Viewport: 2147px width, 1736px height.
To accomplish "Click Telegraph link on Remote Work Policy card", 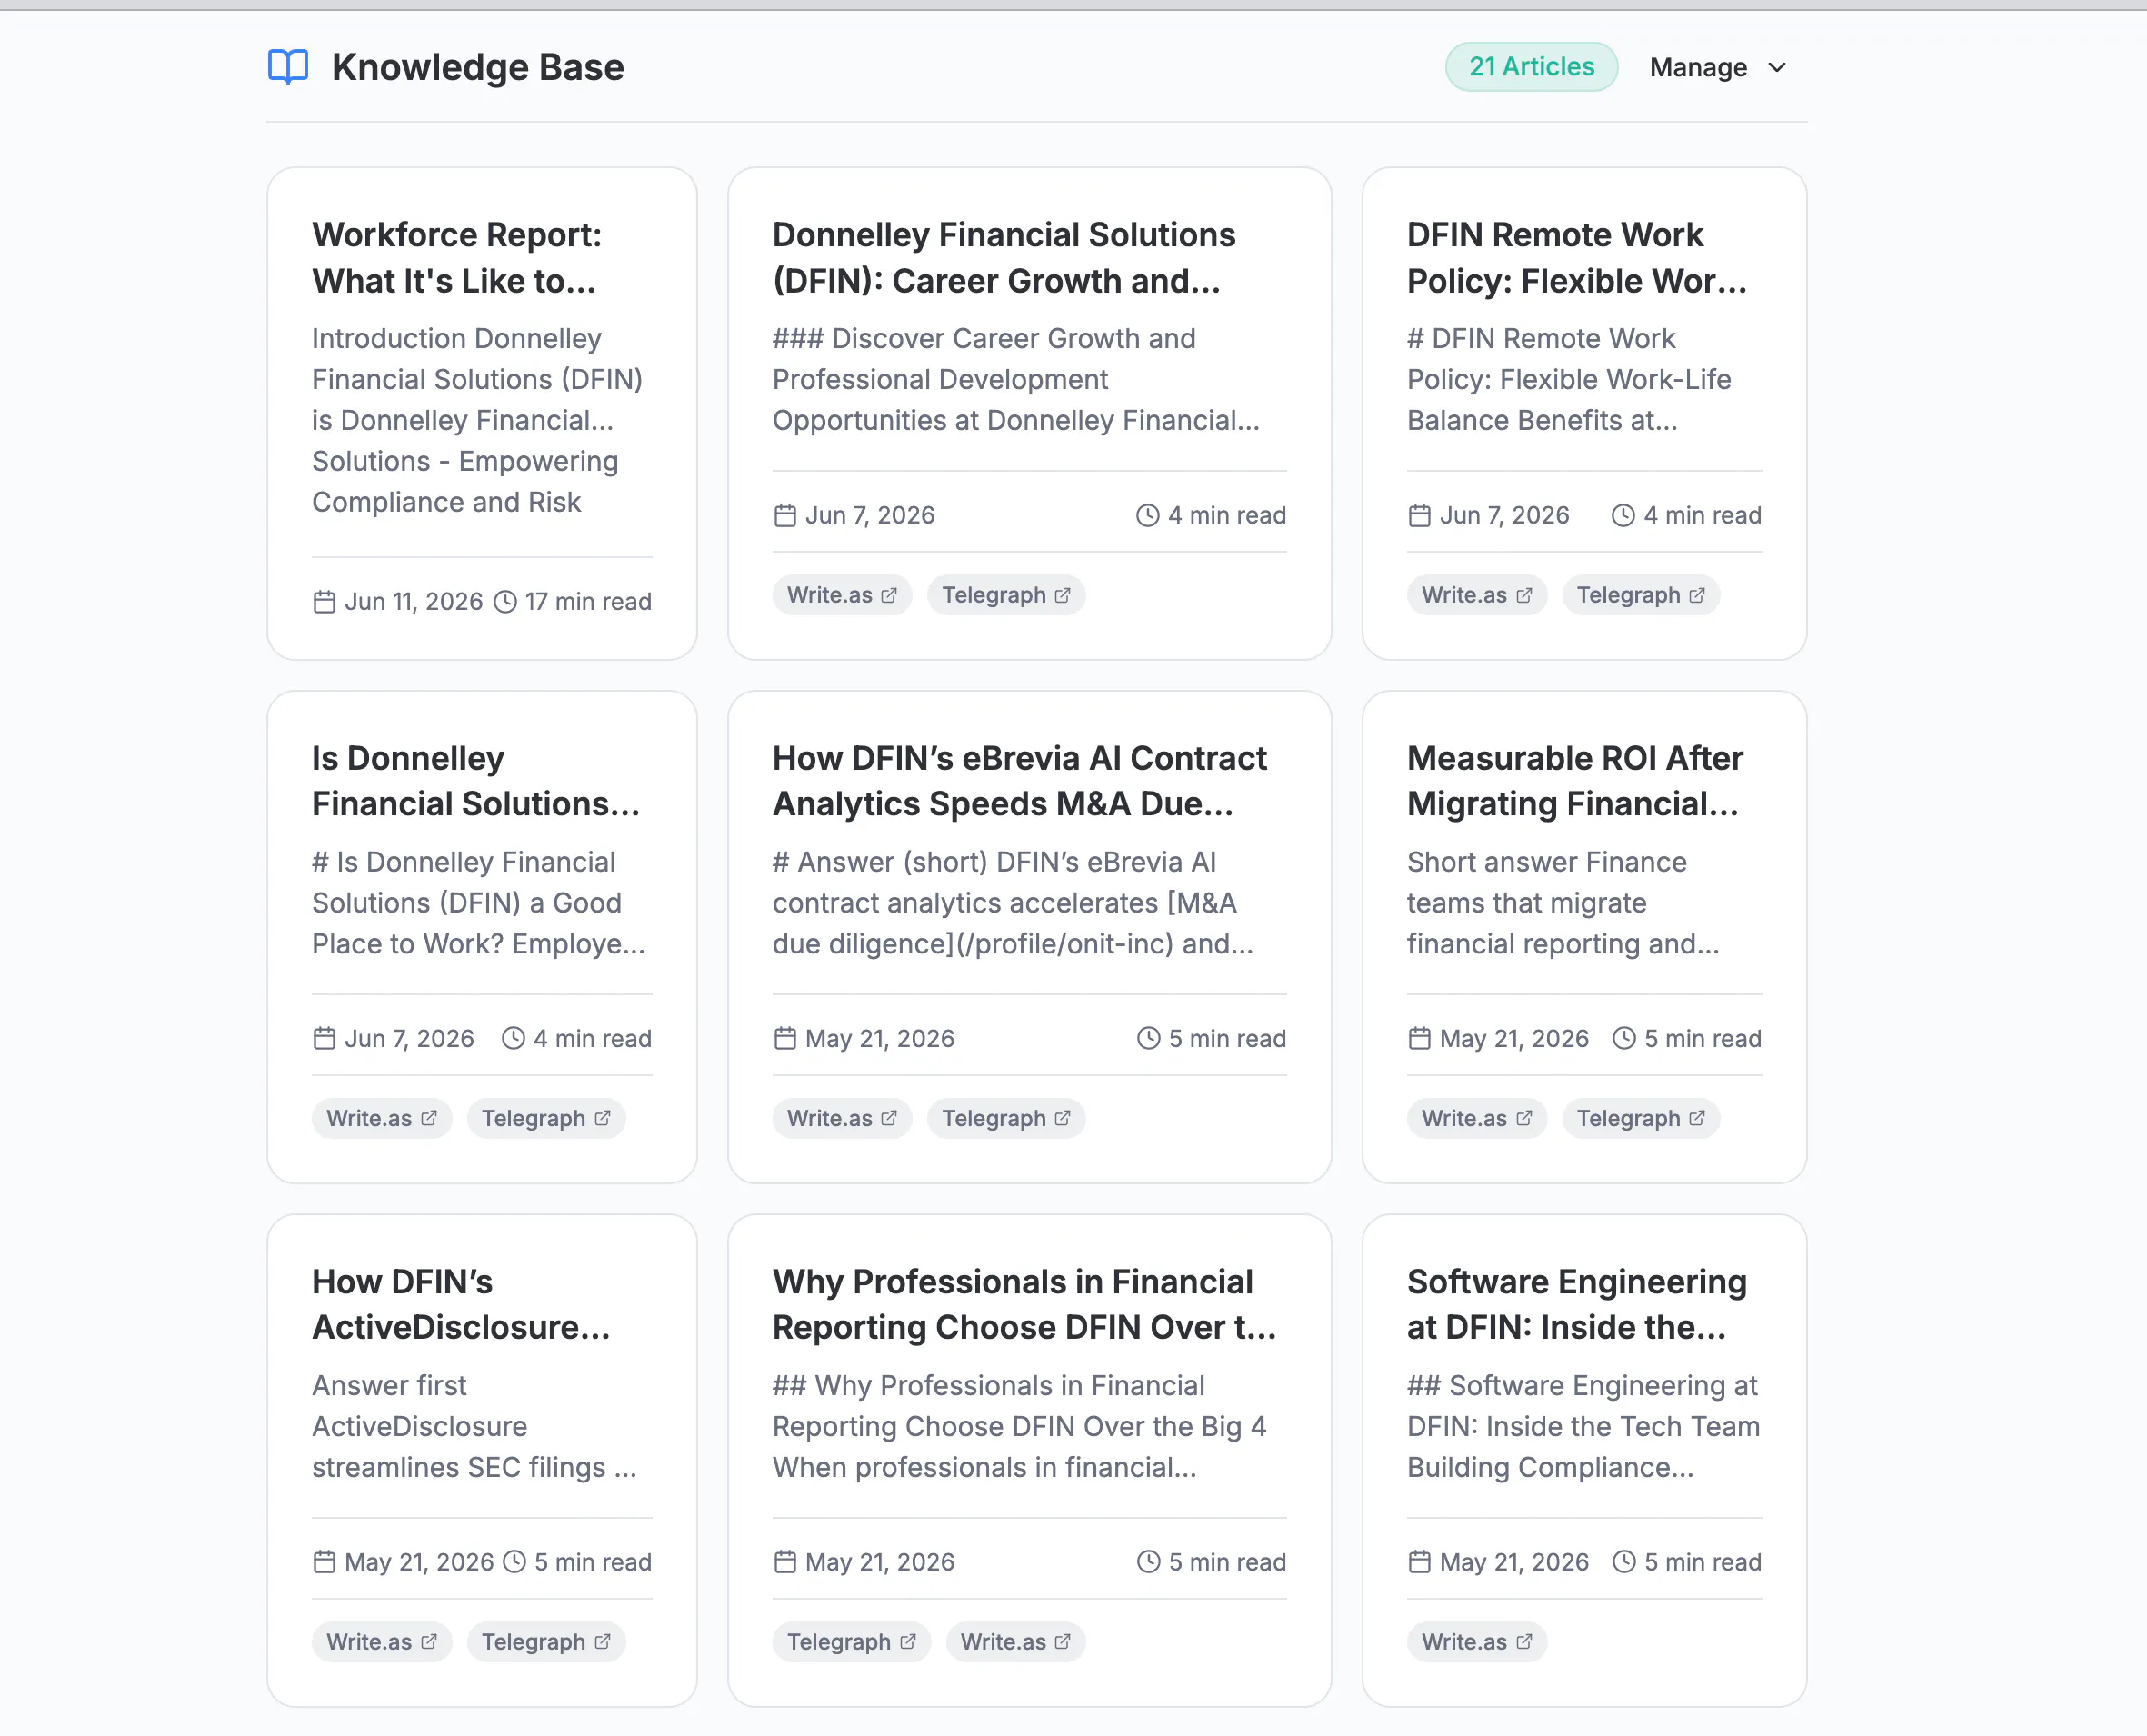I will pos(1641,595).
